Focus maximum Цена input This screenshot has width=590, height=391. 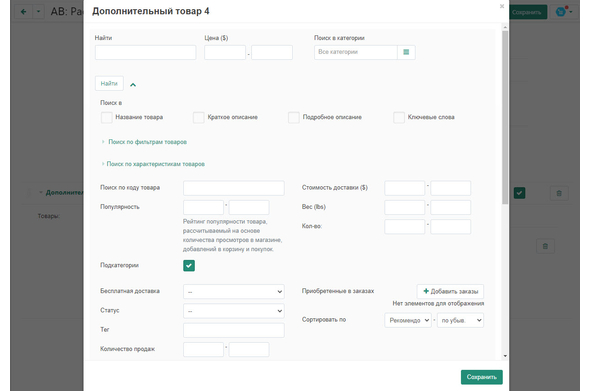pos(272,52)
